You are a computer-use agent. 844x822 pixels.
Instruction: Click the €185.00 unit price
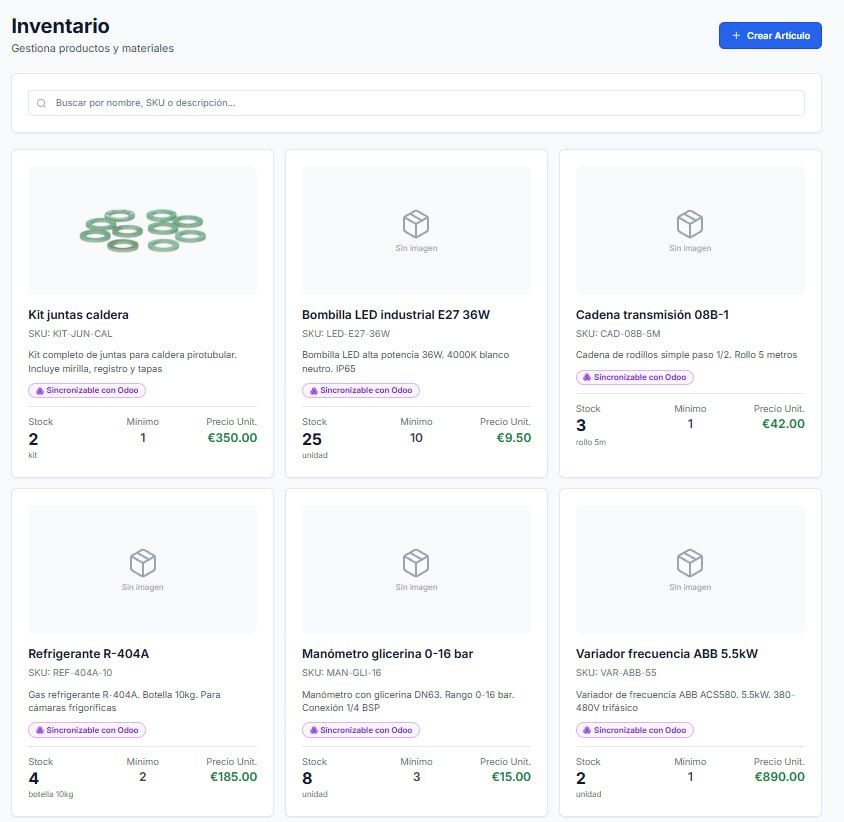234,777
